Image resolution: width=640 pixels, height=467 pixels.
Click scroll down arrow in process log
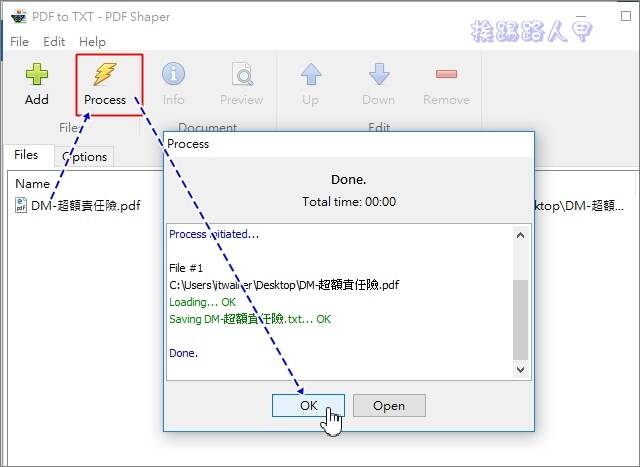520,369
